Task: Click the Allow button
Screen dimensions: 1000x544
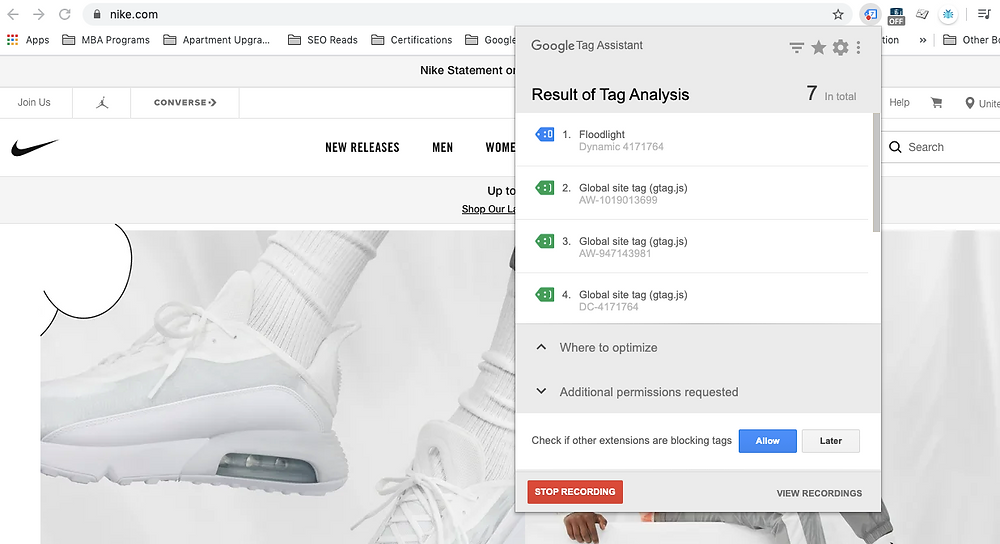Action: pyautogui.click(x=767, y=441)
